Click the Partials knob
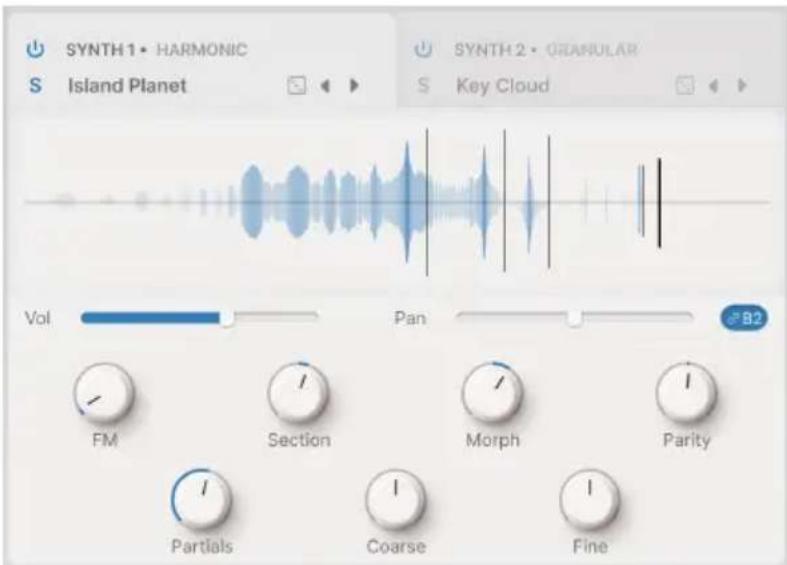Viewport: 787px width, 565px height. coord(201,499)
